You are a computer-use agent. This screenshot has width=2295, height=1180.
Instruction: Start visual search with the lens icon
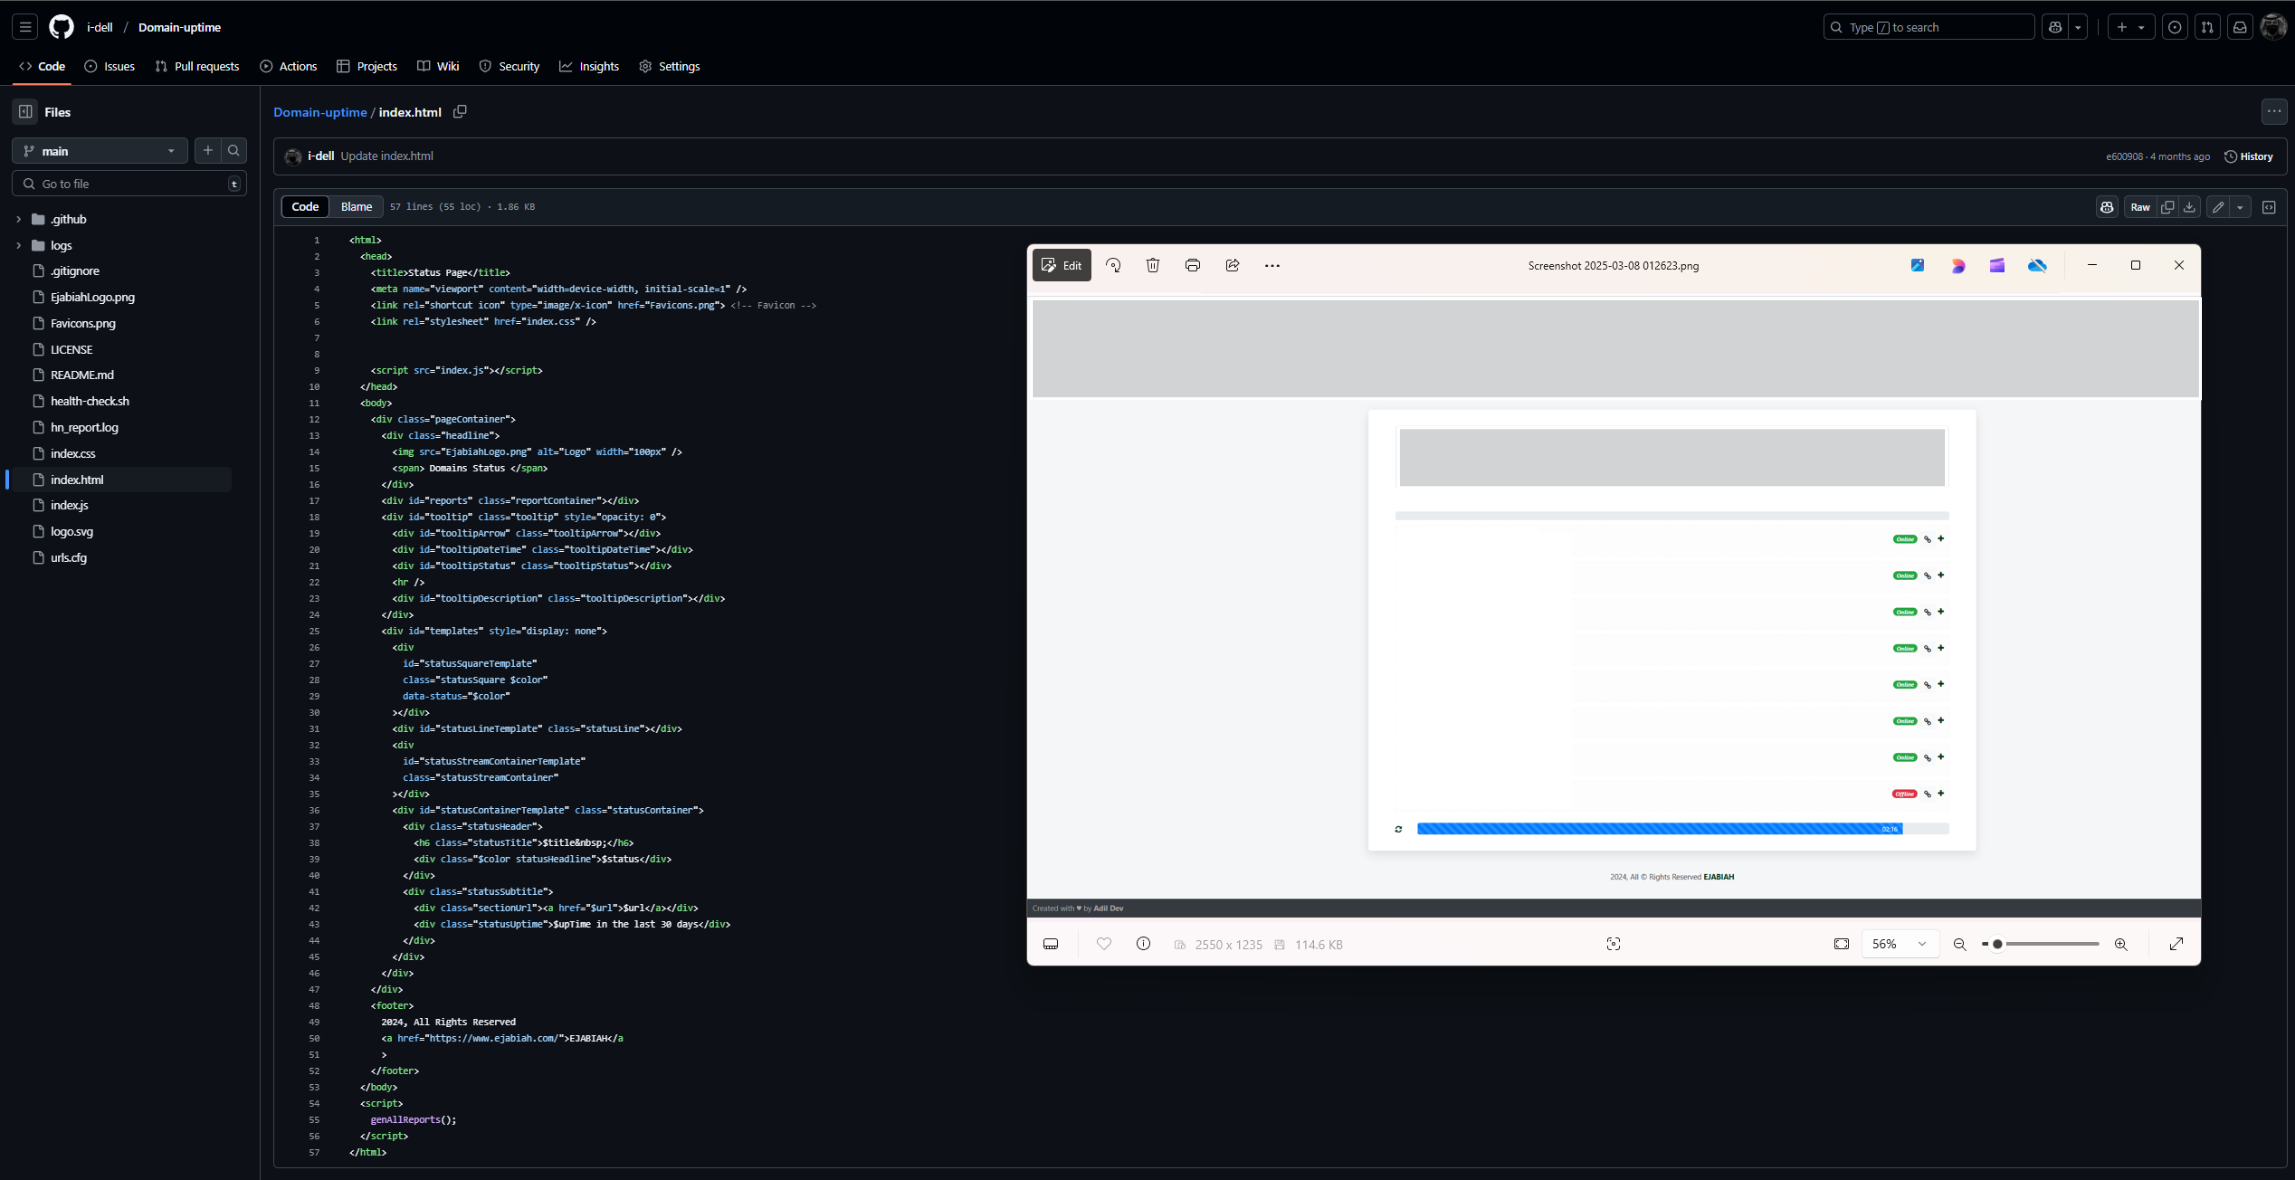click(1614, 943)
